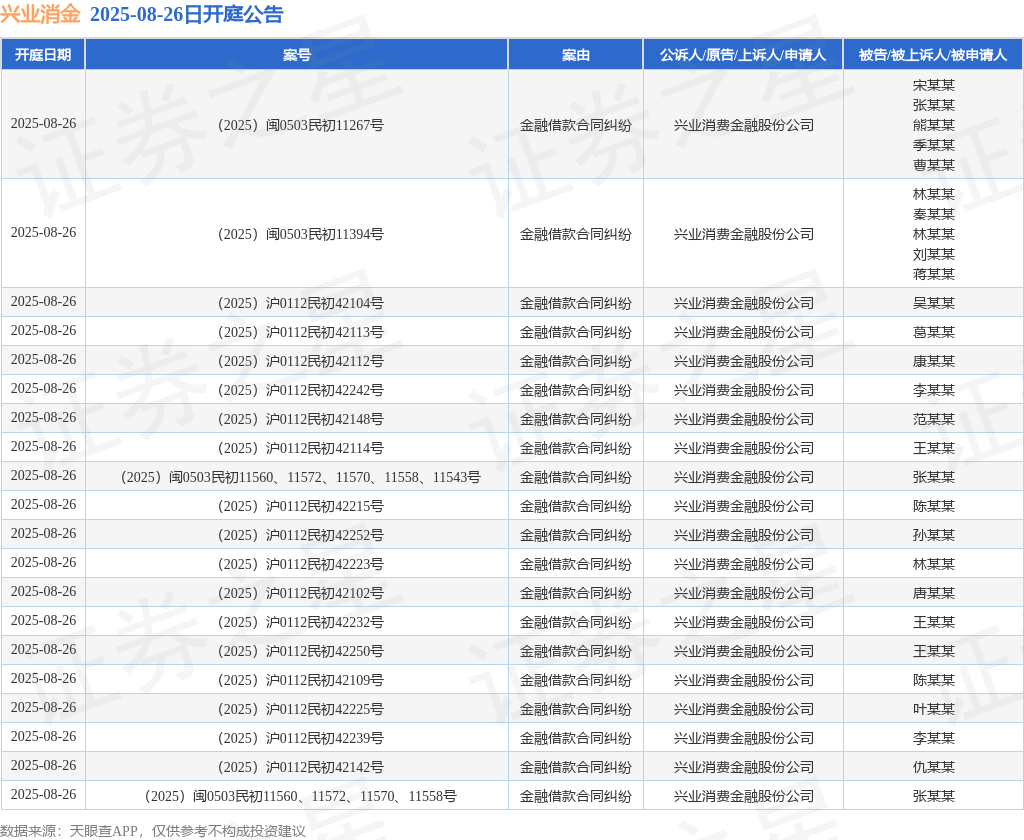Viewport: 1024px width, 840px height.
Task: Click the 数据来源 天眼查APP footer text
Action: [x=153, y=831]
